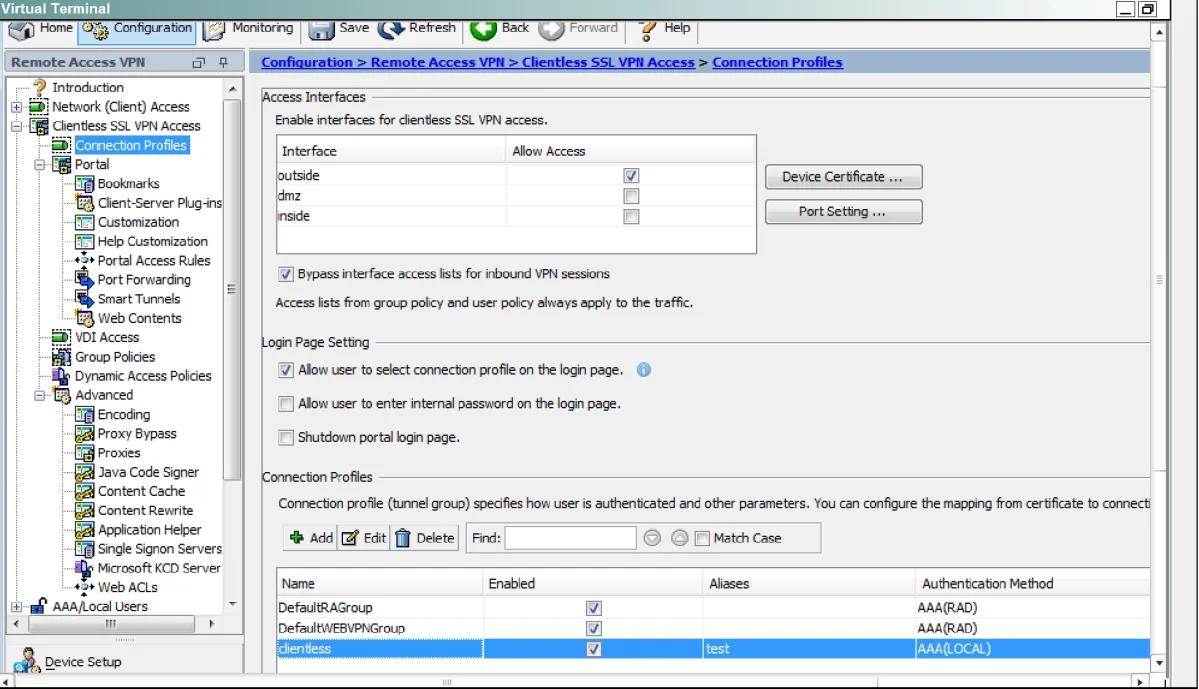Screen dimensions: 1199x689
Task: Select Connection Profiles in the tree
Action: [131, 145]
